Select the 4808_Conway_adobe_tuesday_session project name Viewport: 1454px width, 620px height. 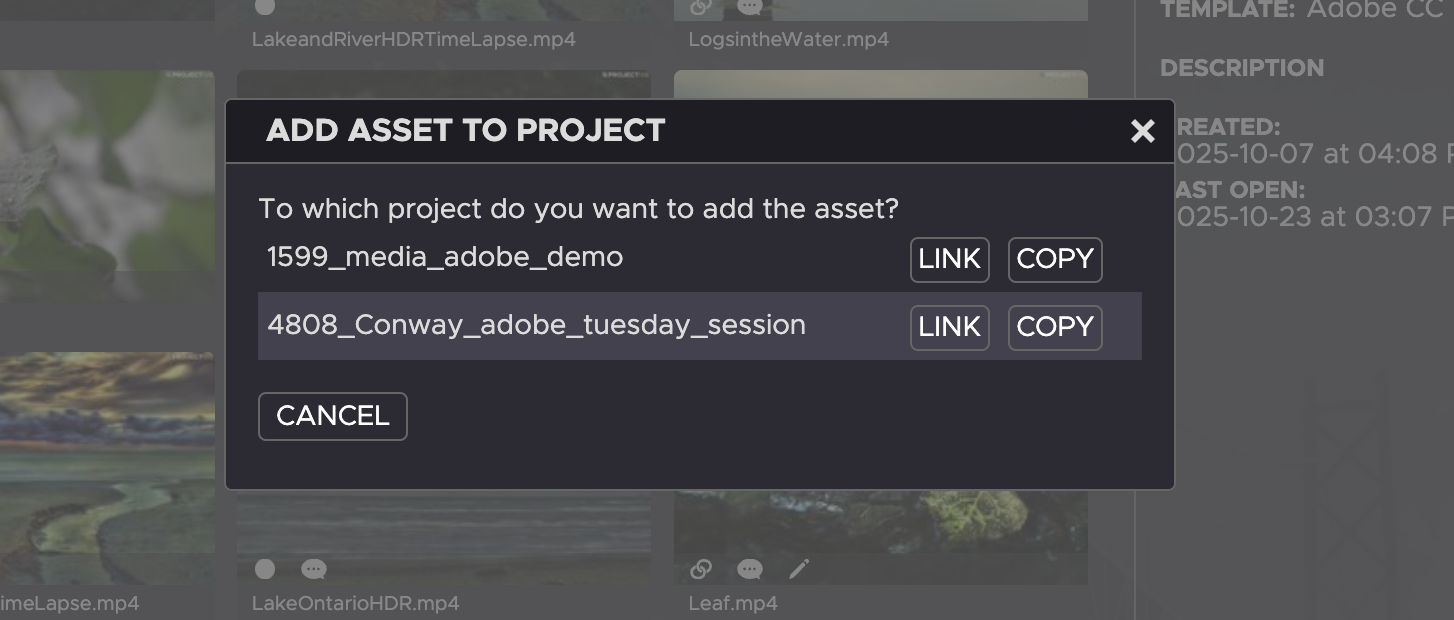[x=536, y=326]
